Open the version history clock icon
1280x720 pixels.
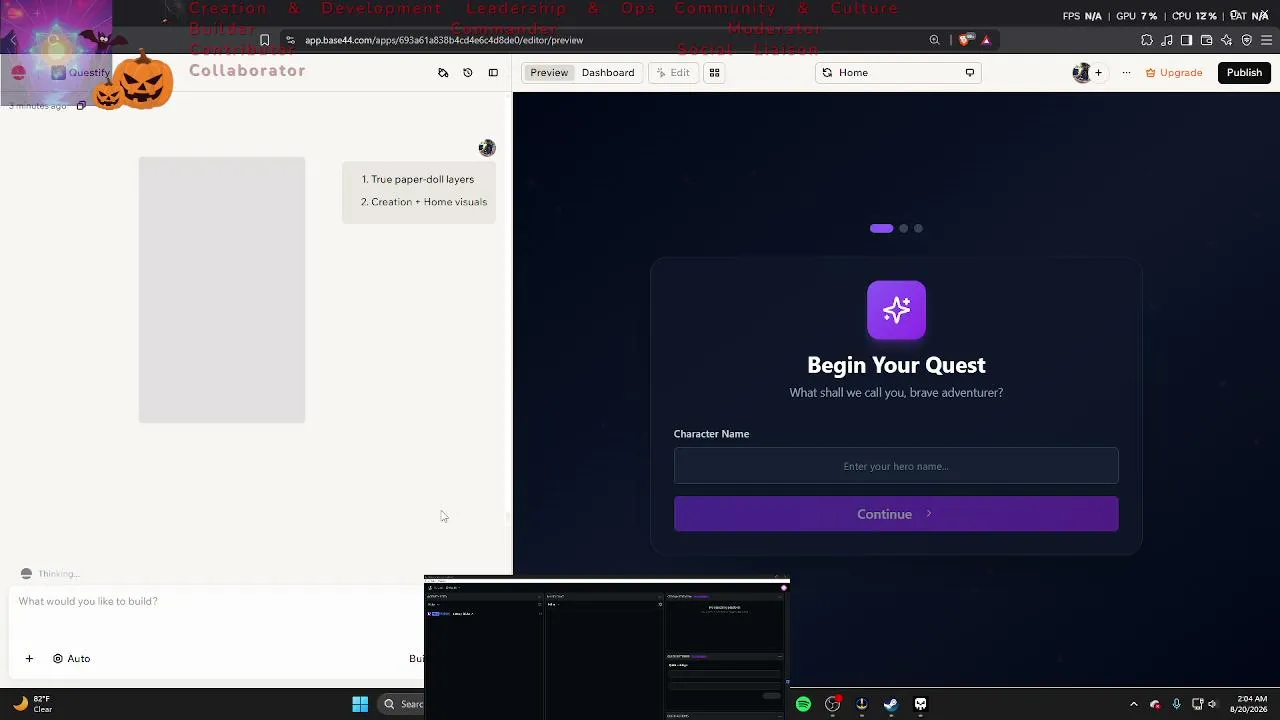(x=468, y=73)
